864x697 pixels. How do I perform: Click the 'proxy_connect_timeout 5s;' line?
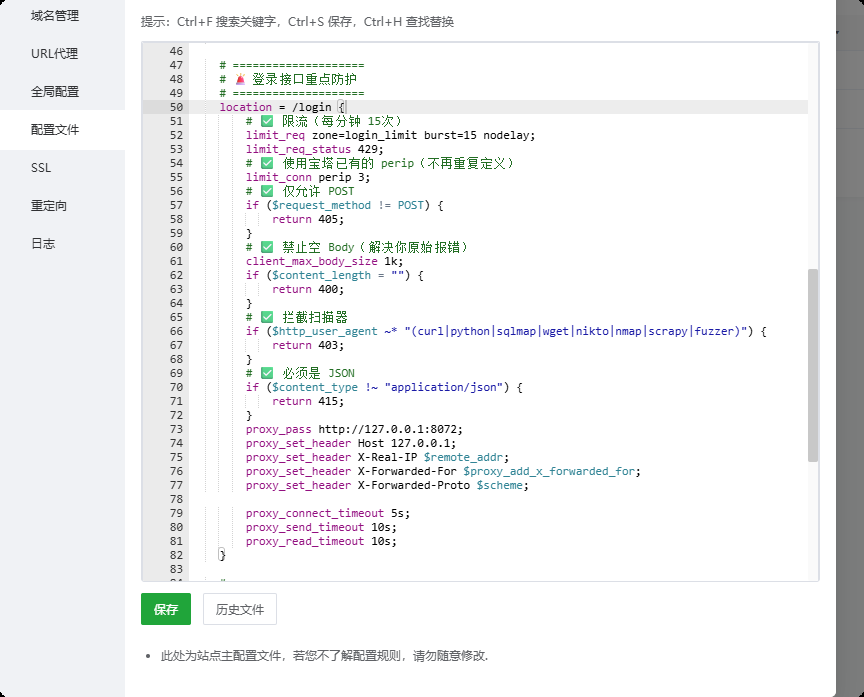click(328, 514)
